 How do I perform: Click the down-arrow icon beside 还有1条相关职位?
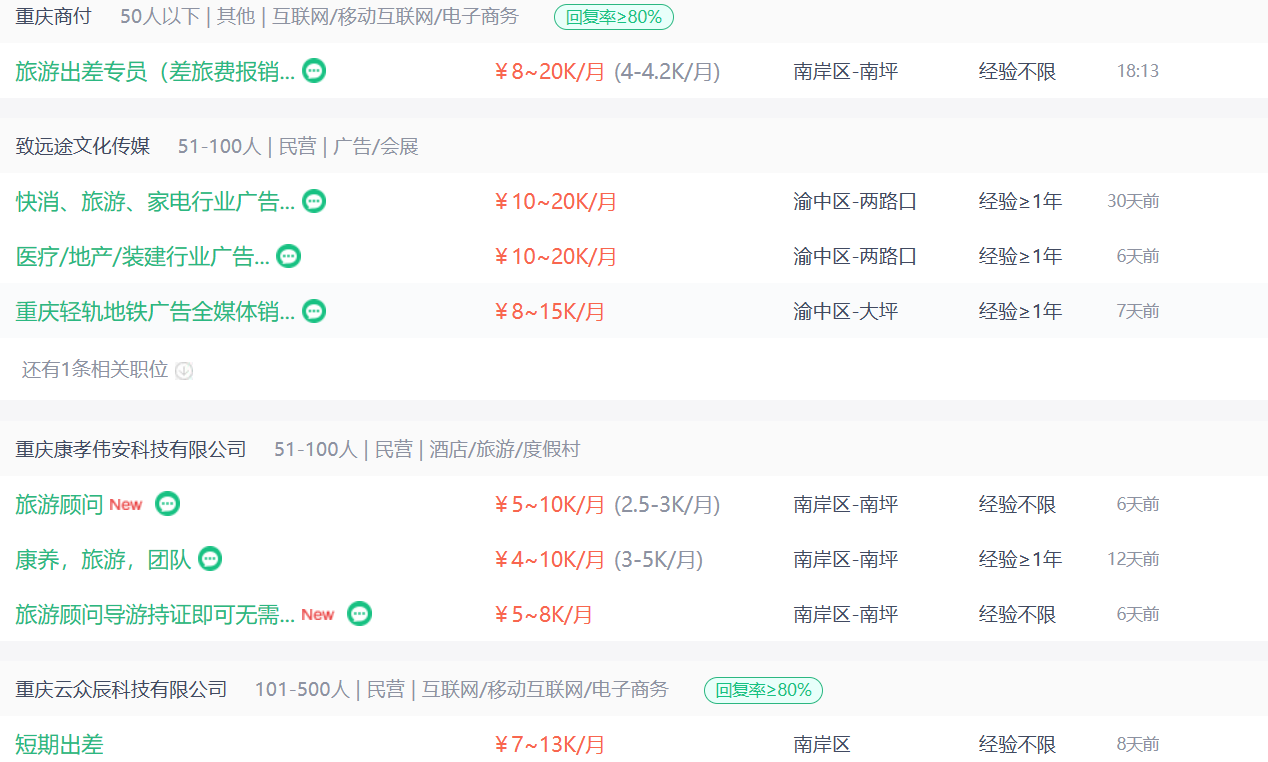click(x=184, y=371)
